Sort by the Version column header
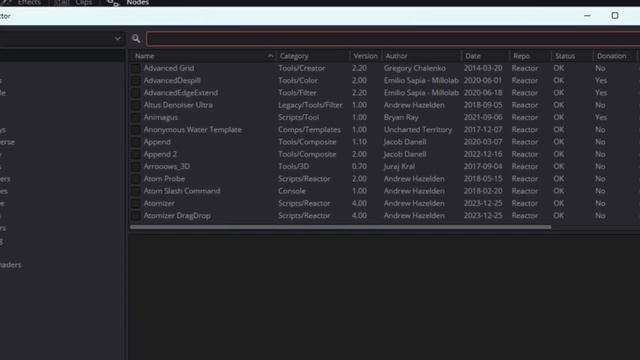 click(x=365, y=56)
